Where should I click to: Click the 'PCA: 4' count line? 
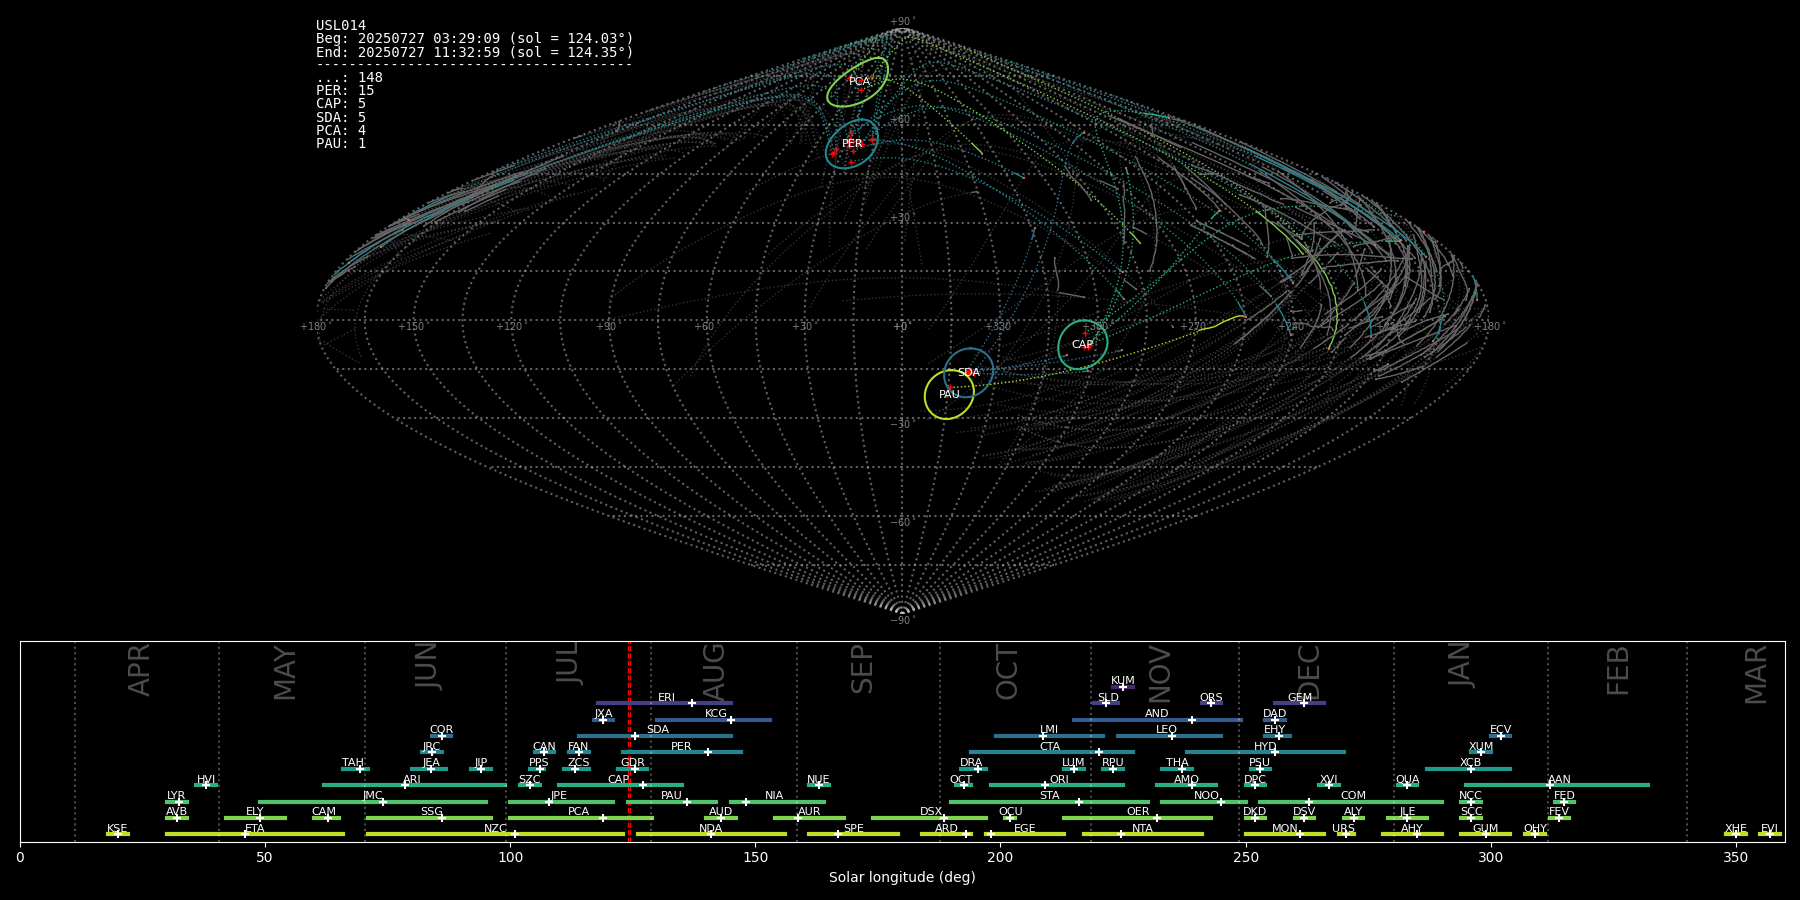tap(341, 130)
